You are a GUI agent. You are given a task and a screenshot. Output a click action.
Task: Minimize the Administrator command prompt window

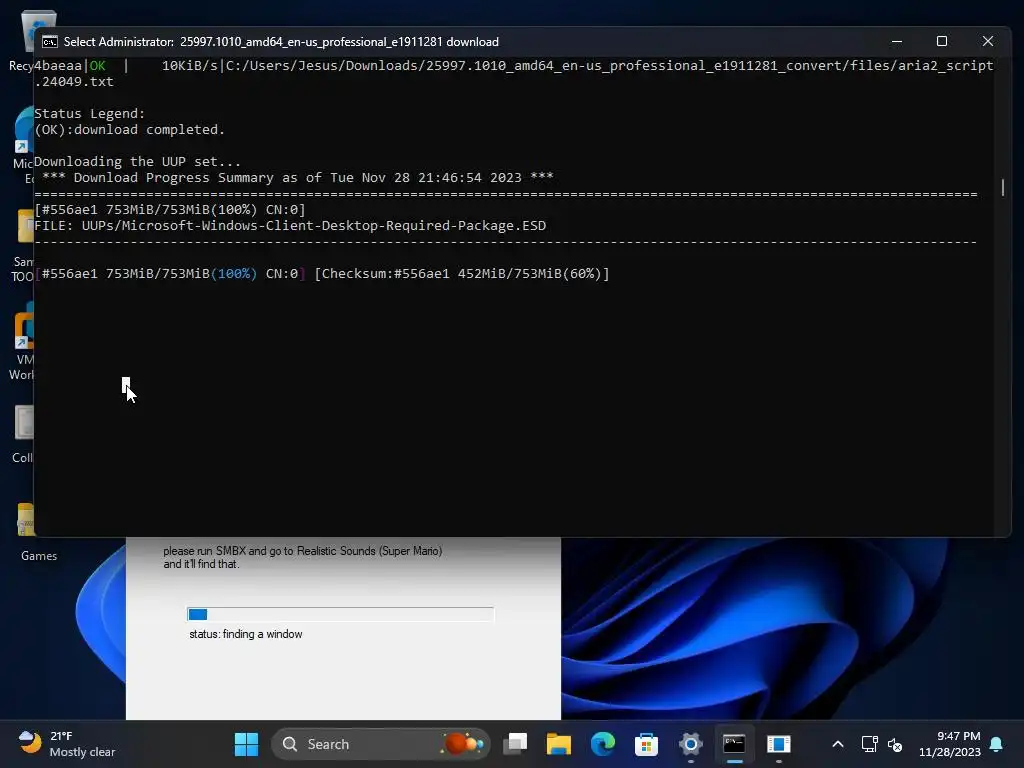click(x=897, y=41)
